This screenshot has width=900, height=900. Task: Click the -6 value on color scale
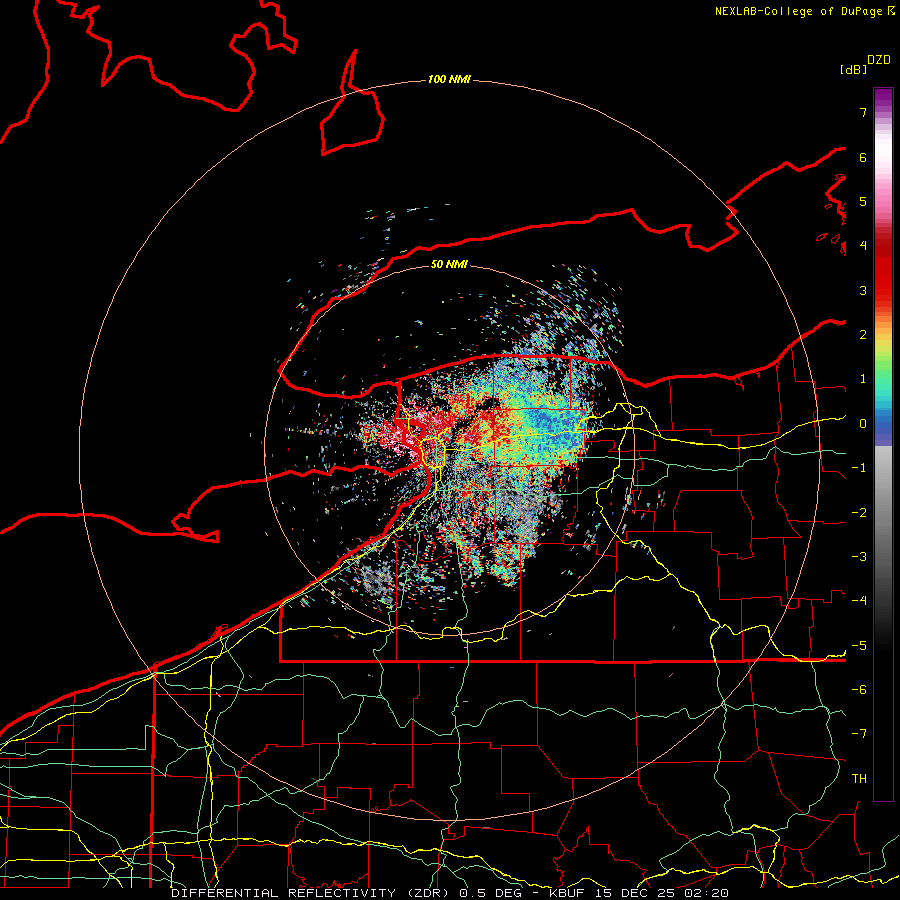pos(859,690)
